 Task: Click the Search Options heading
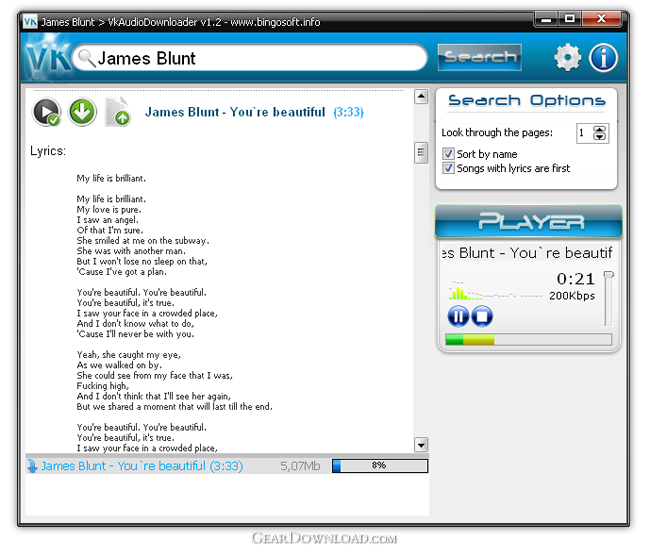[x=526, y=101]
